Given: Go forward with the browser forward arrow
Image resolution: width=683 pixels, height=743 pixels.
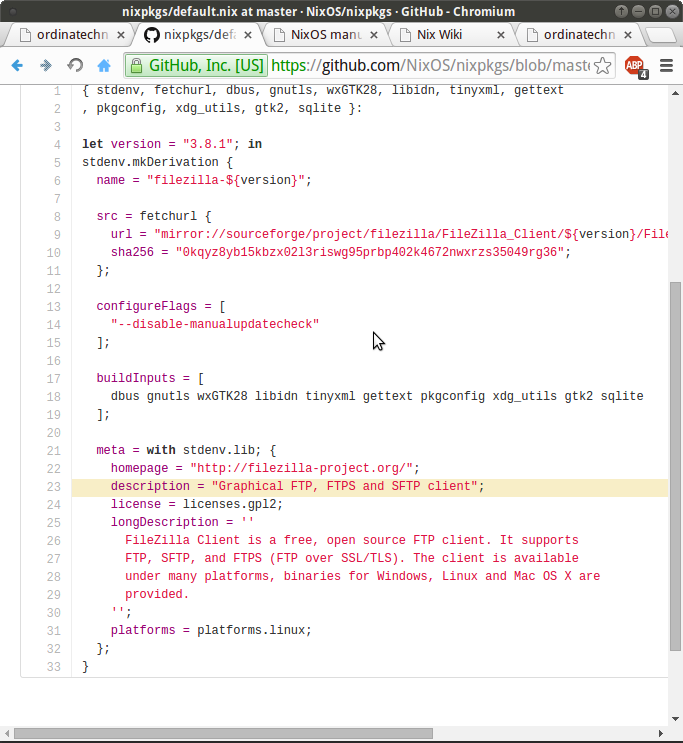Looking at the screenshot, I should click(46, 65).
